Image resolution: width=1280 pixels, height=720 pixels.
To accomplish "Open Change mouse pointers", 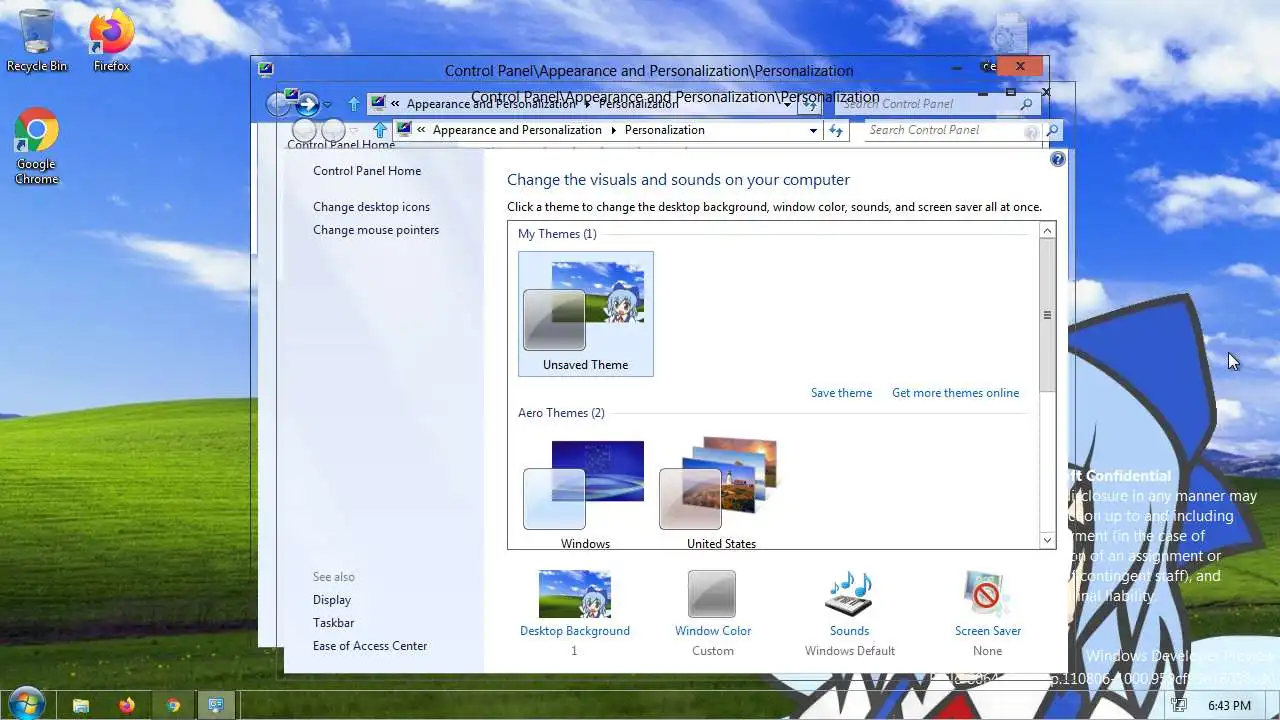I will (376, 230).
